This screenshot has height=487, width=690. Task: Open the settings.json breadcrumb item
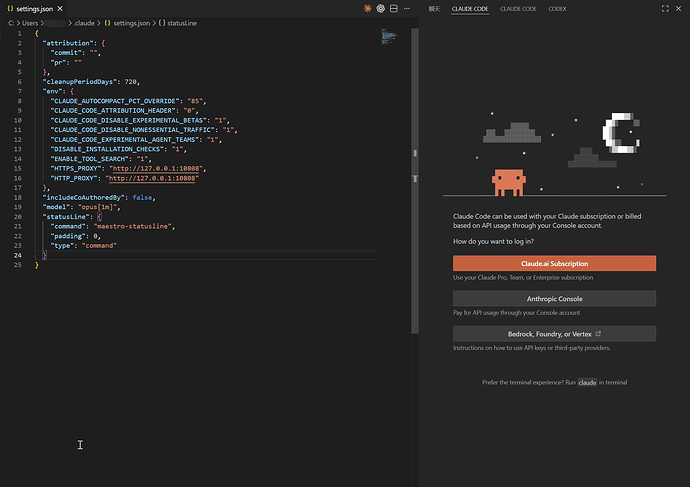127,23
